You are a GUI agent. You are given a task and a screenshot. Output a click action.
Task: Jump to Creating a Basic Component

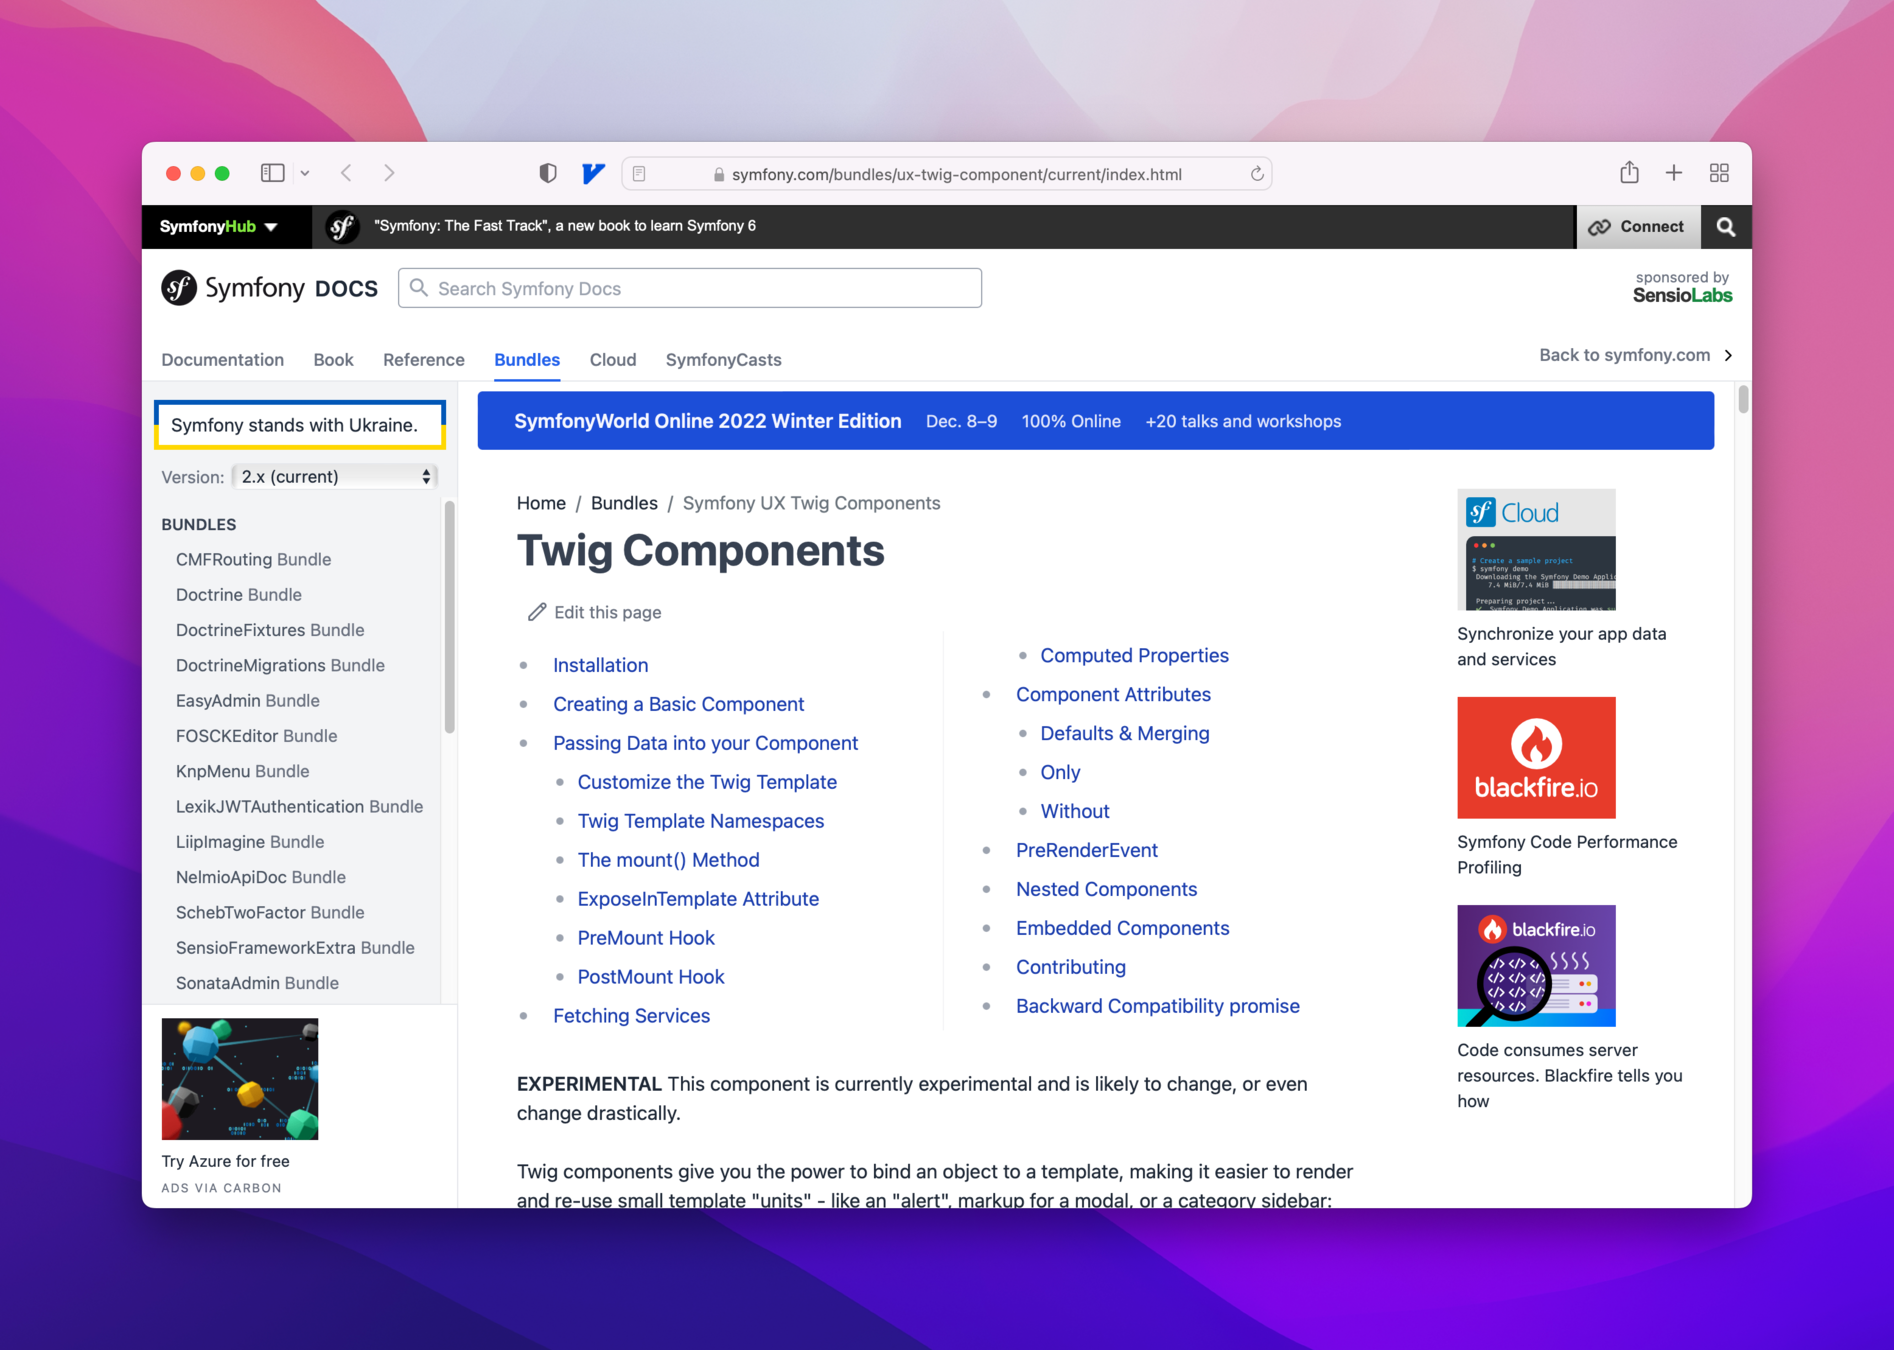point(679,704)
